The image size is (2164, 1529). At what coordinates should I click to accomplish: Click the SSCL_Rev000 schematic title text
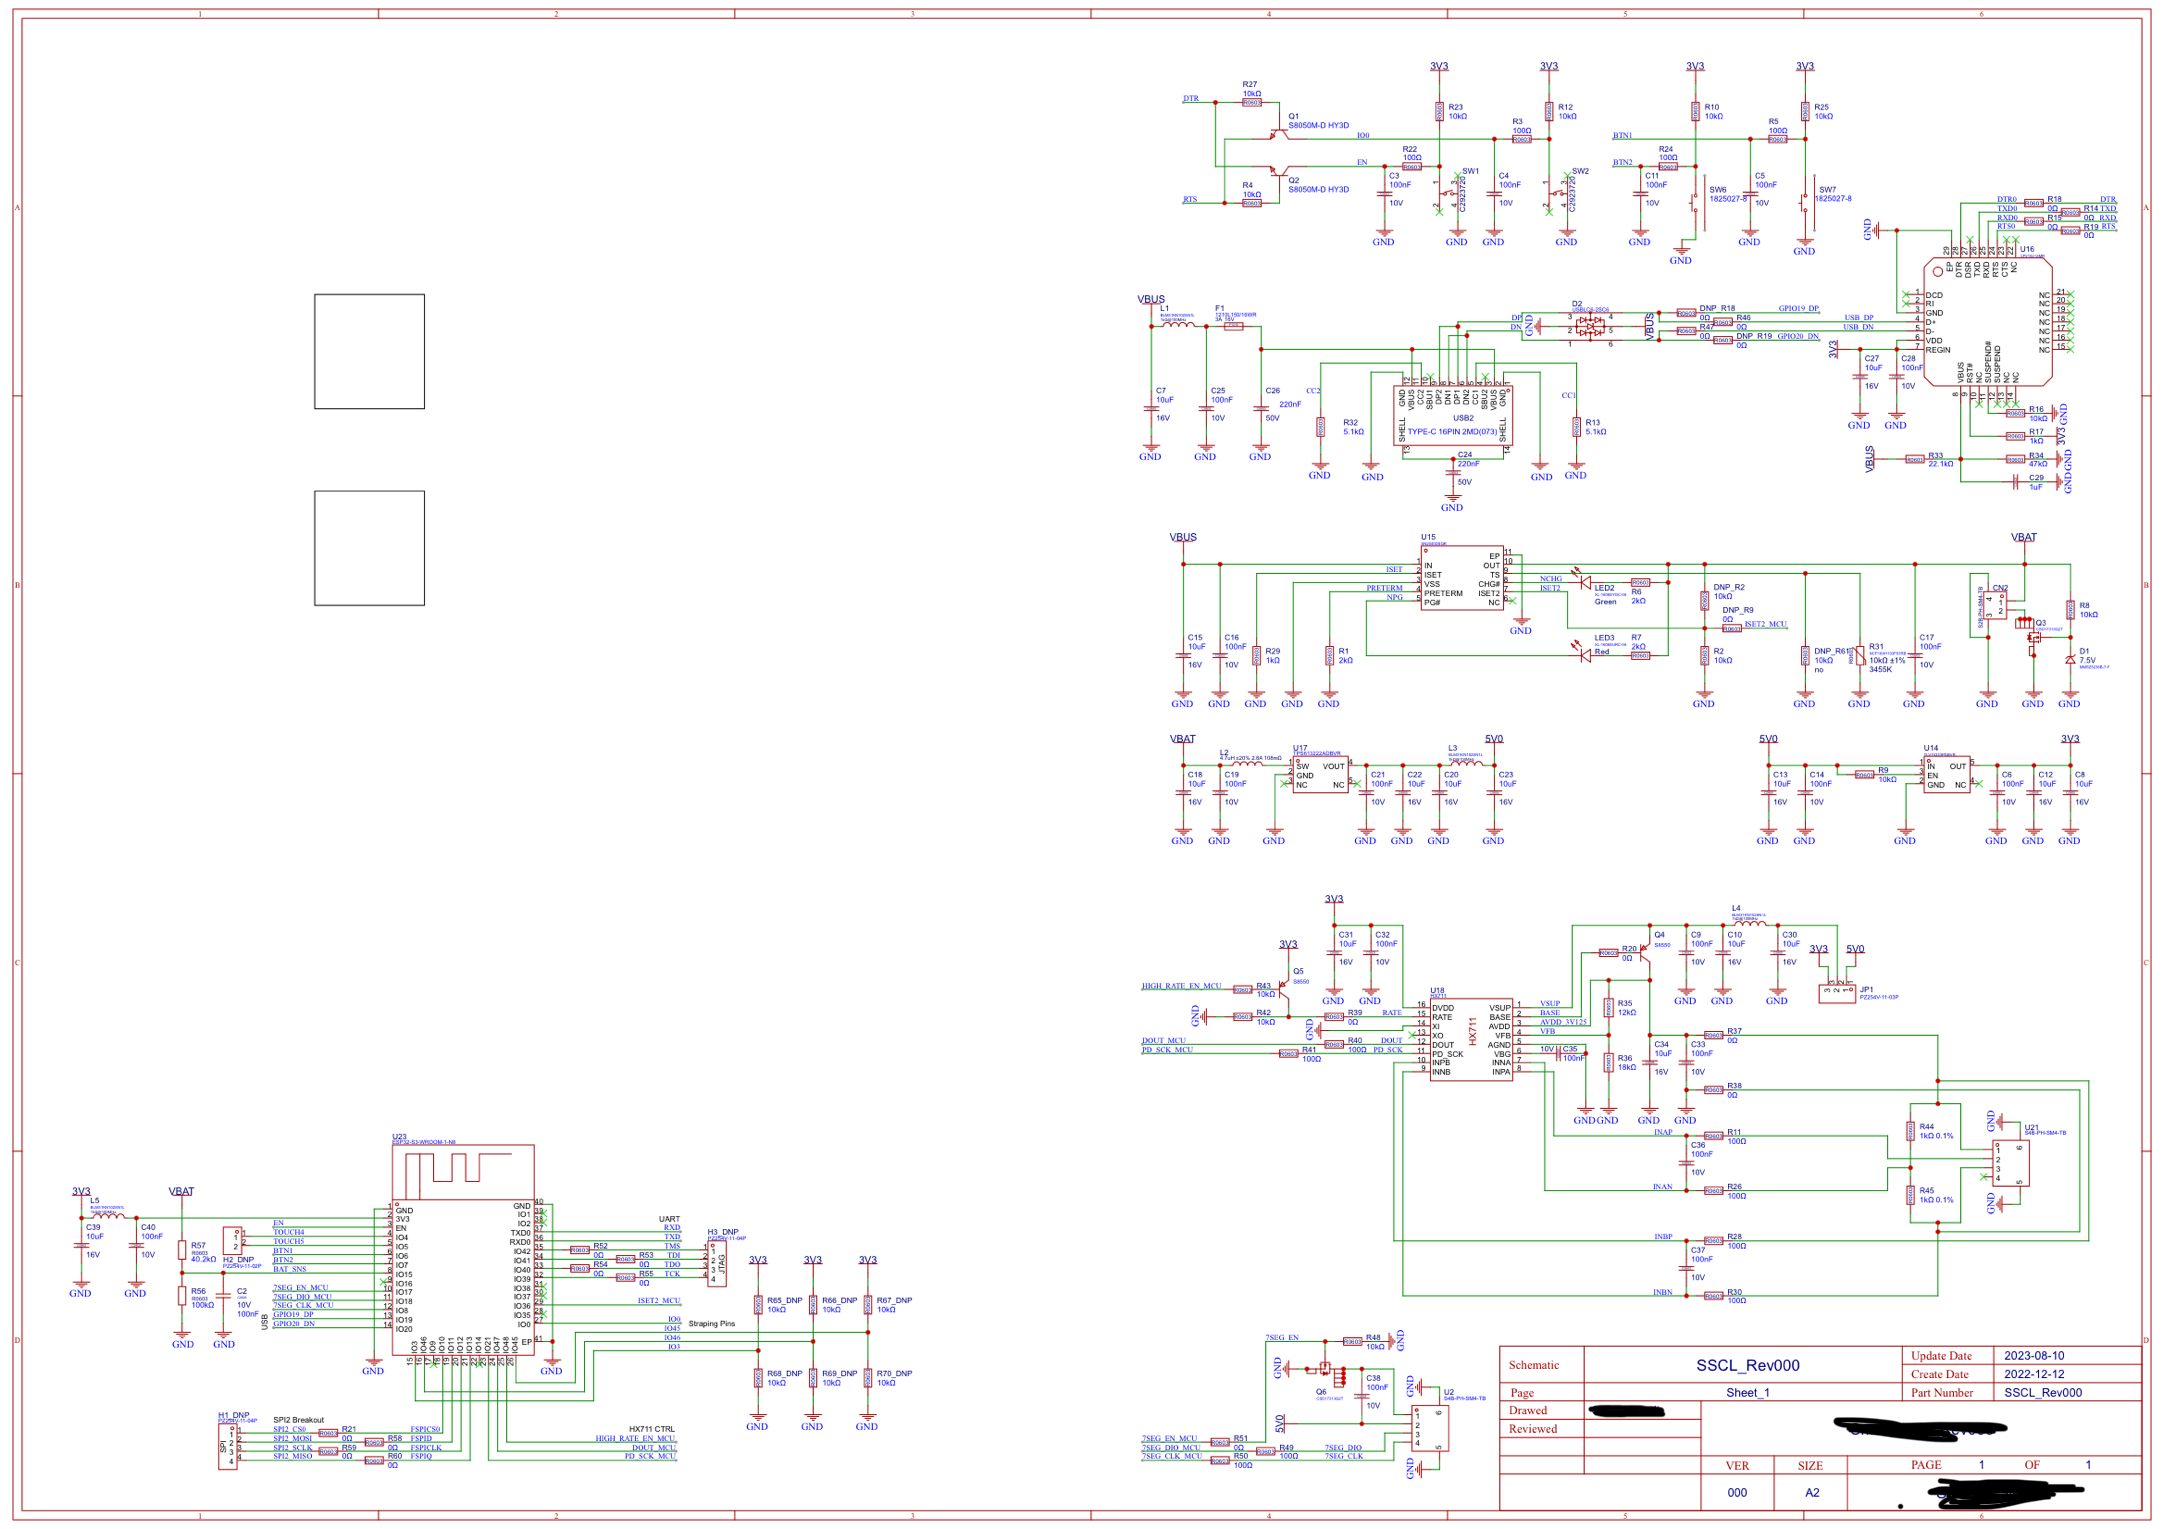coord(1747,1365)
